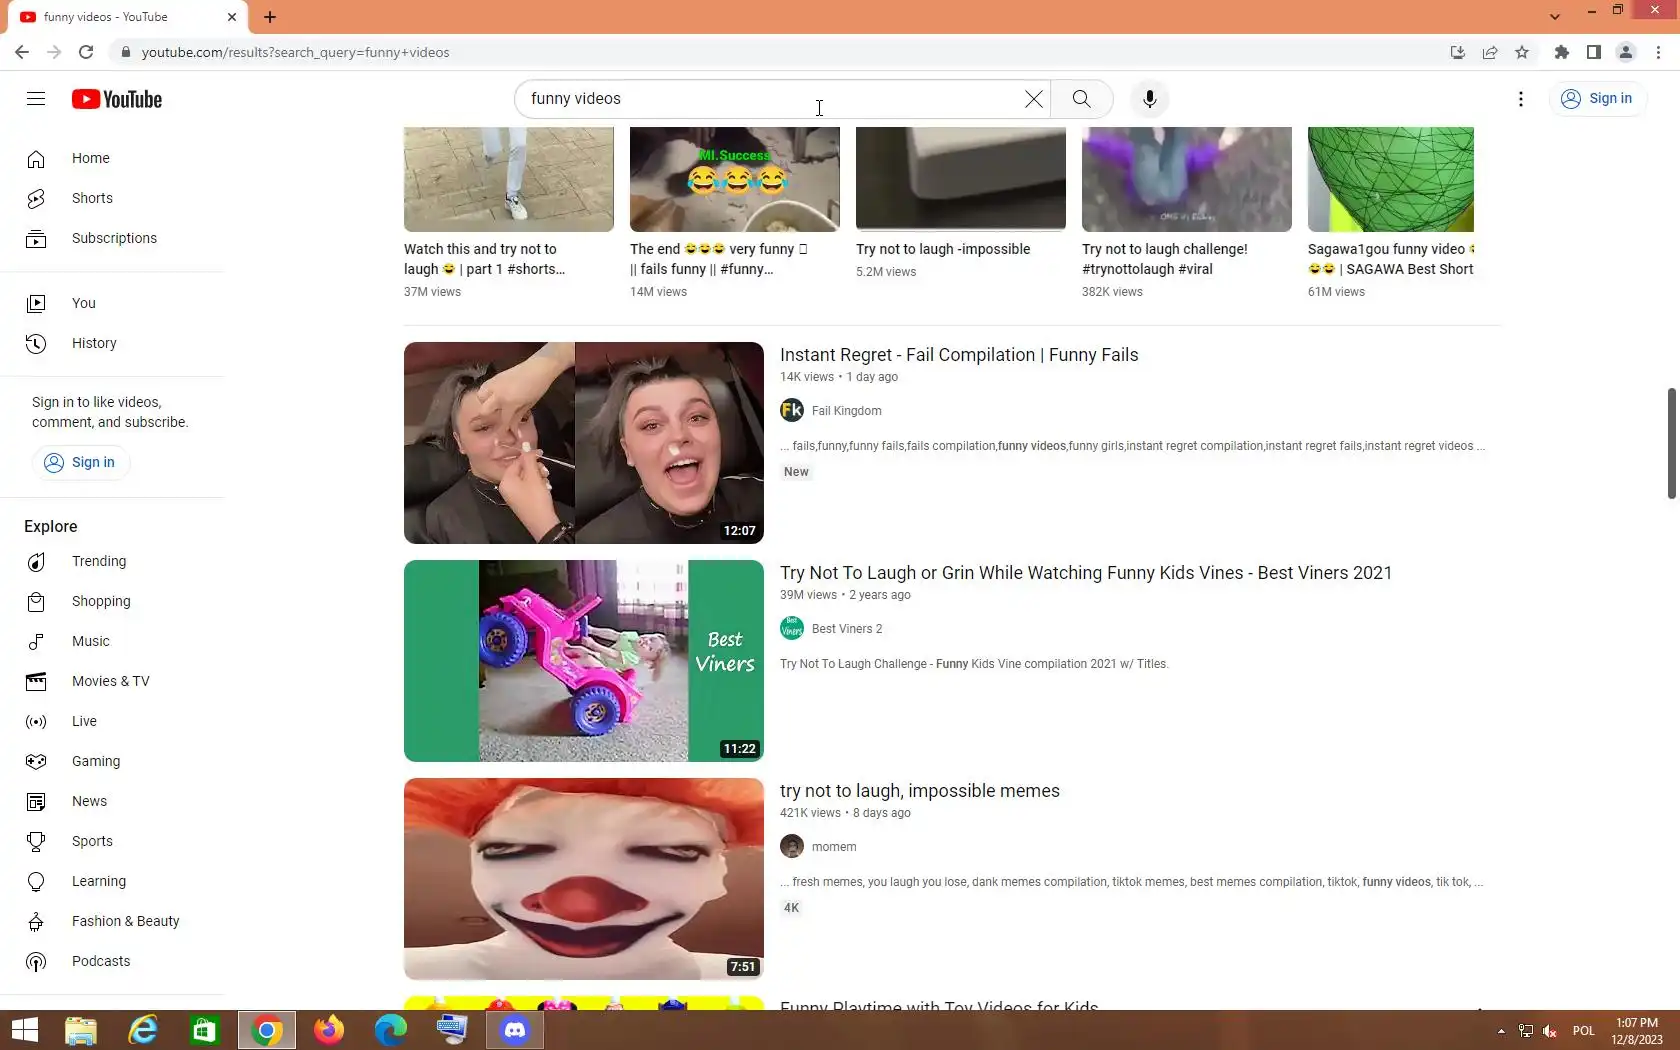Open Chrome three-dot menu
This screenshot has height=1050, width=1680.
coord(1658,52)
